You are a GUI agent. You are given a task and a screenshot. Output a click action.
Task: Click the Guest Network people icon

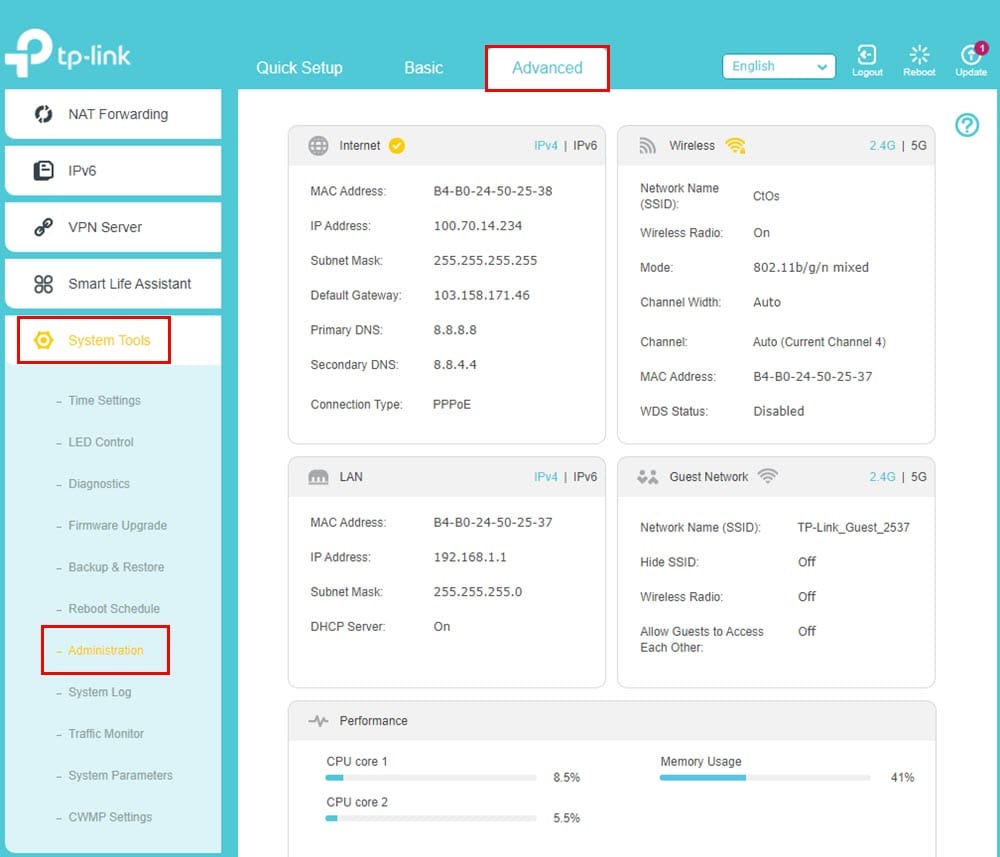click(x=647, y=477)
